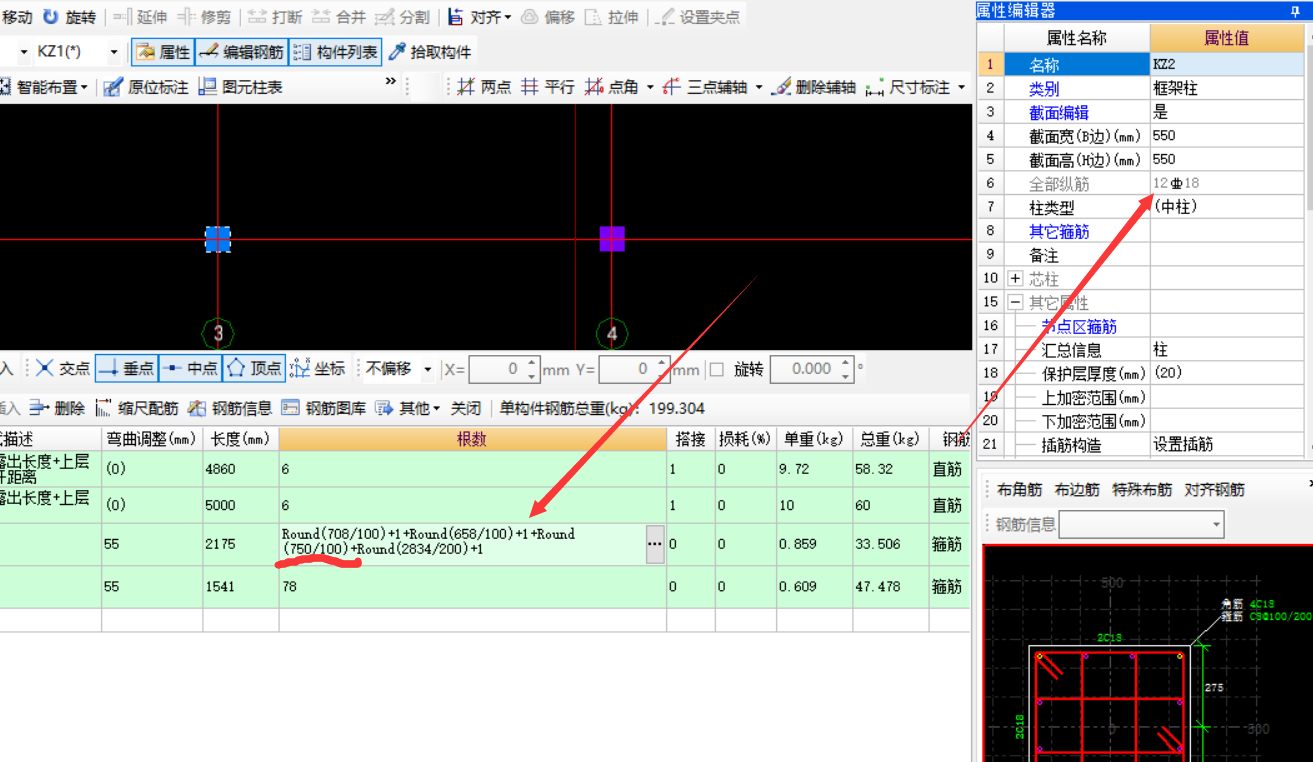
Task: Select the purple column at axis 4
Action: (612, 239)
